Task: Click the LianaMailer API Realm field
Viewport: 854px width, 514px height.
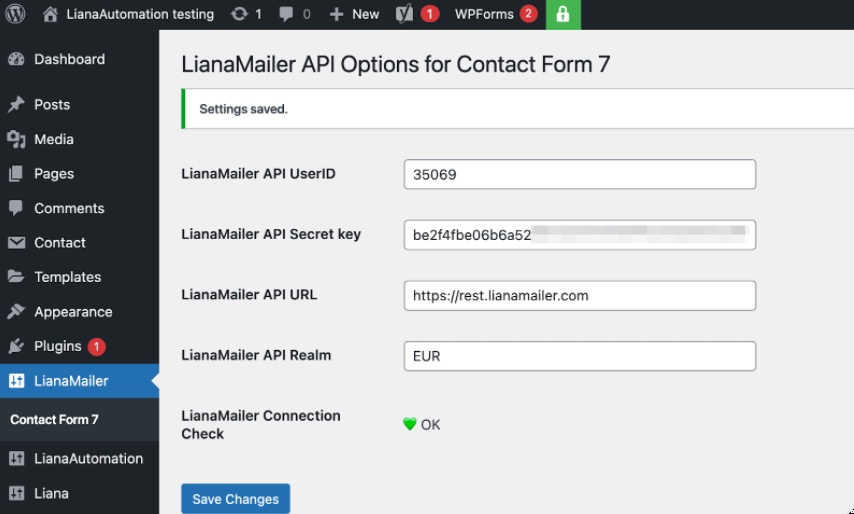Action: (x=580, y=356)
